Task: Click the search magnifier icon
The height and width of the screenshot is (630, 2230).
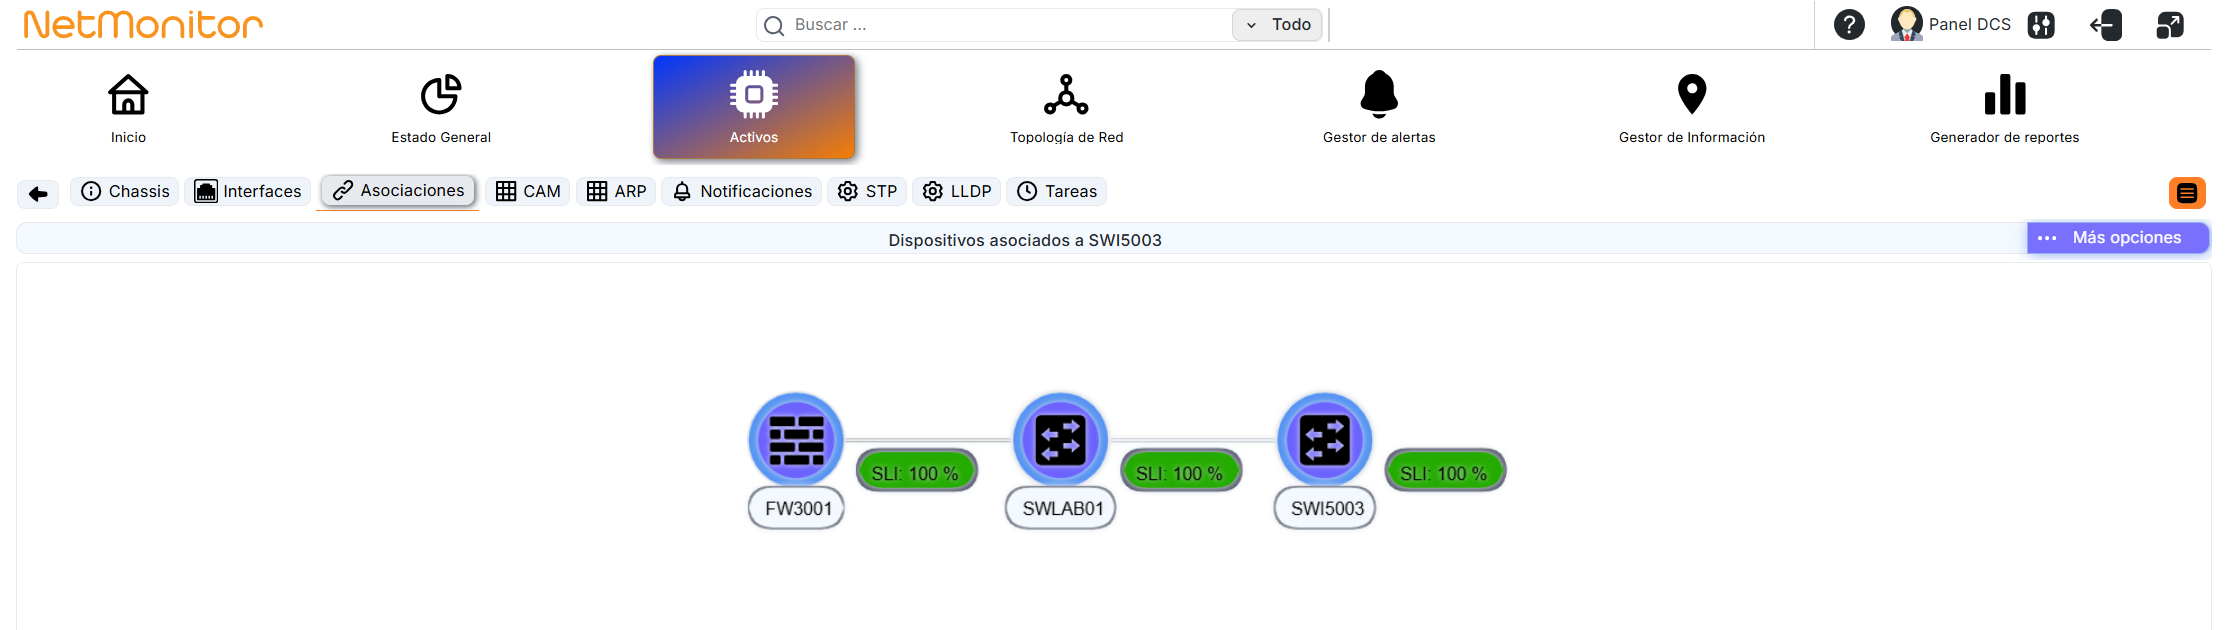Action: 774,26
